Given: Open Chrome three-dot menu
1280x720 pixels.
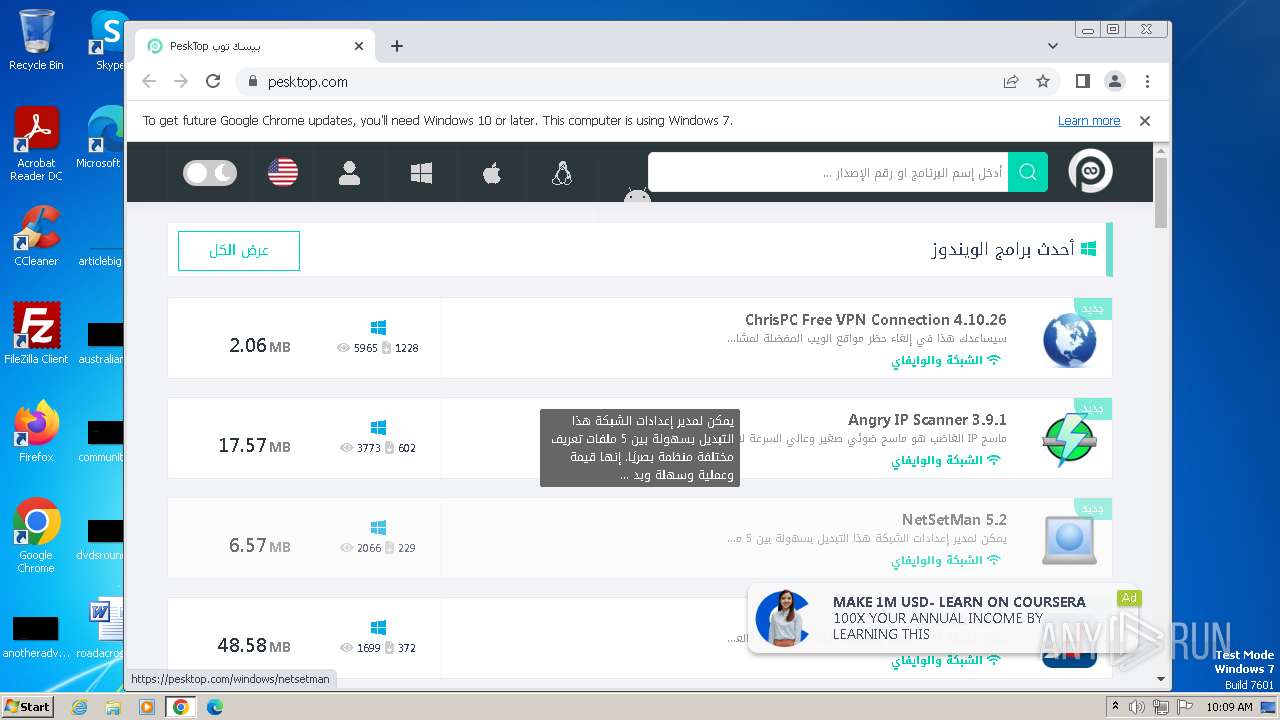Looking at the screenshot, I should pos(1147,82).
